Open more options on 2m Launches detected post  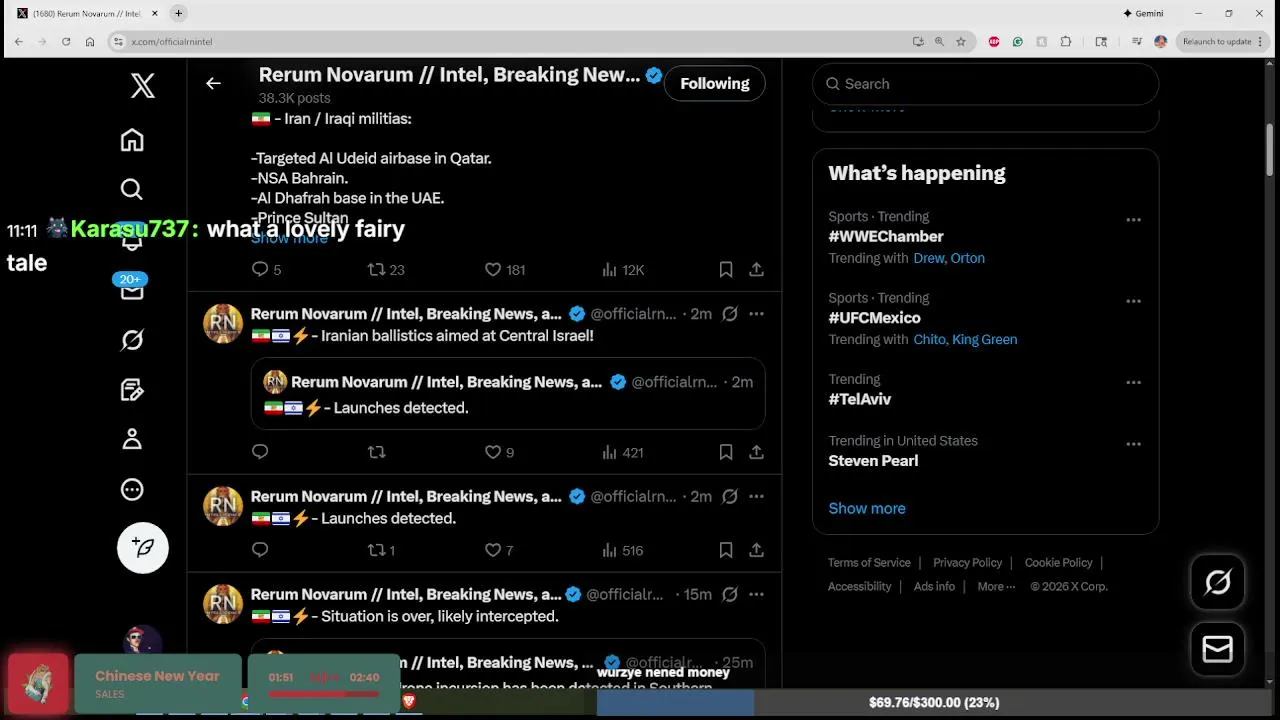coord(757,497)
